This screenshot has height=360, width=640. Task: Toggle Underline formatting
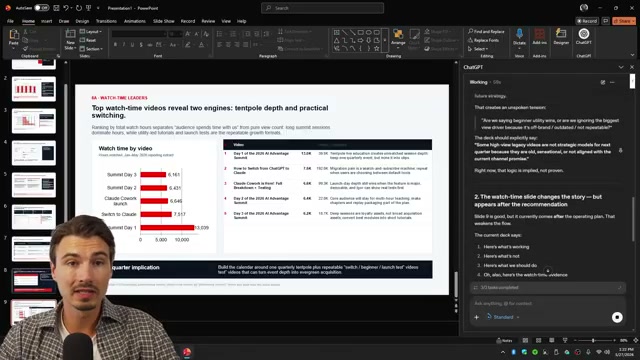click(x=133, y=44)
